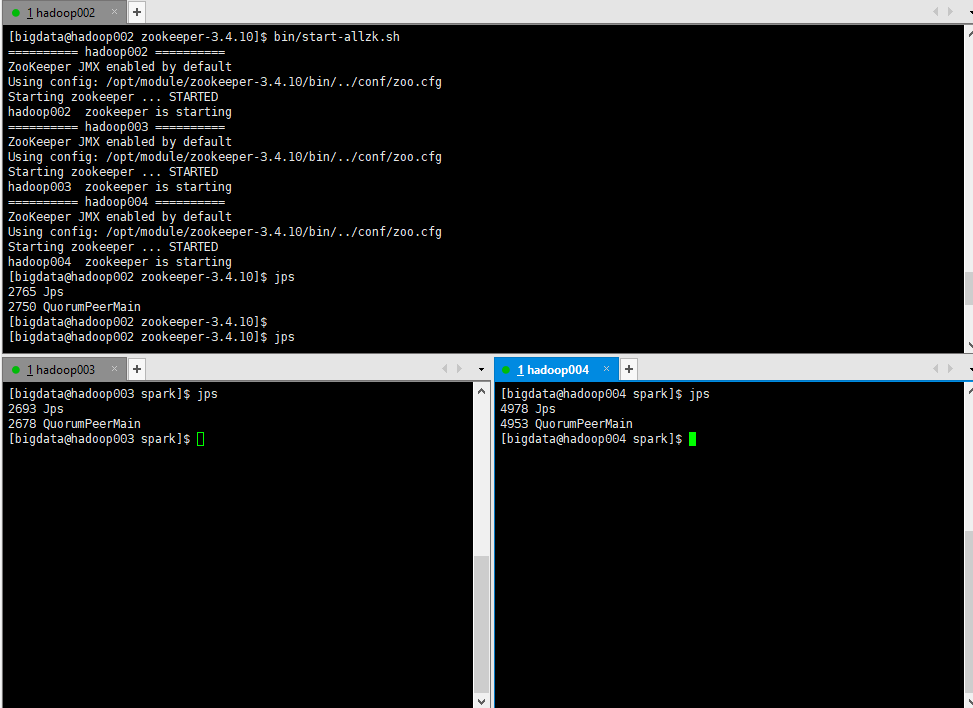Click previous-tab arrow in hadoop003 pane

(444, 369)
